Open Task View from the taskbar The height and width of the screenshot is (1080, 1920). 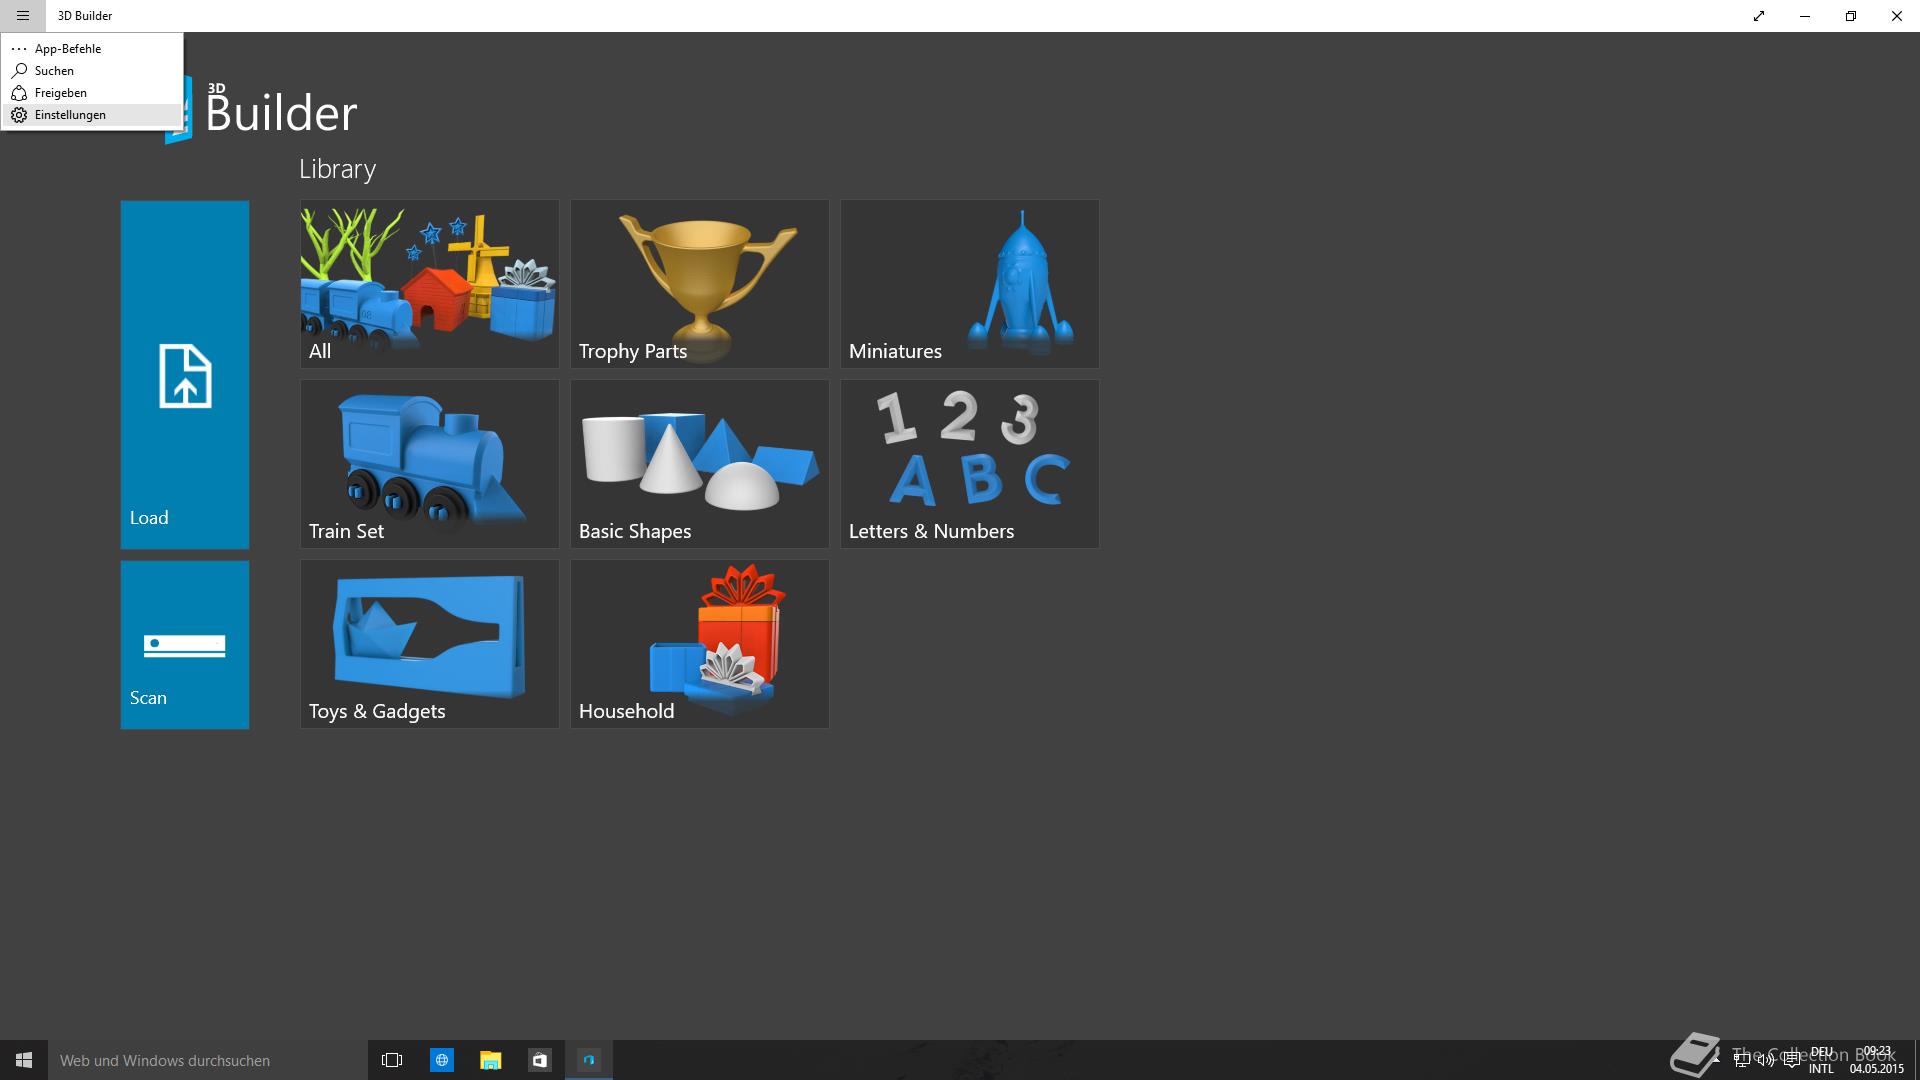[x=392, y=1060]
